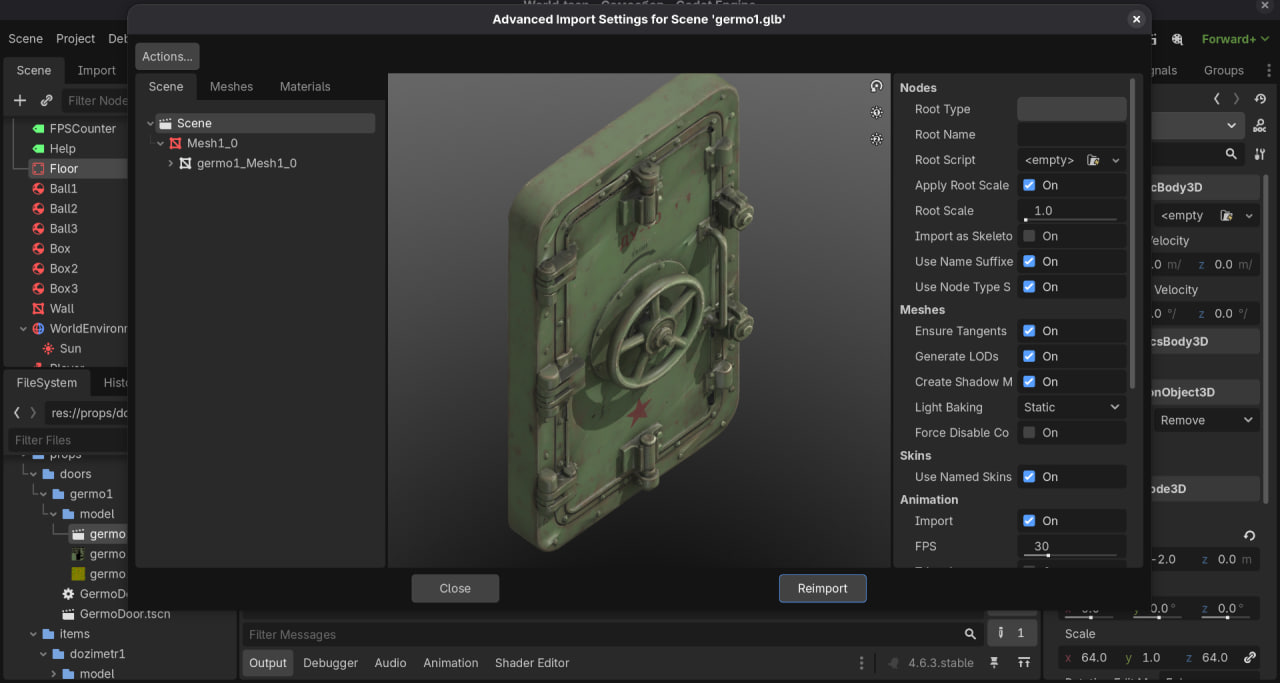The image size is (1280, 683).
Task: Collapse the WorldEnvironment node
Action: [23, 329]
